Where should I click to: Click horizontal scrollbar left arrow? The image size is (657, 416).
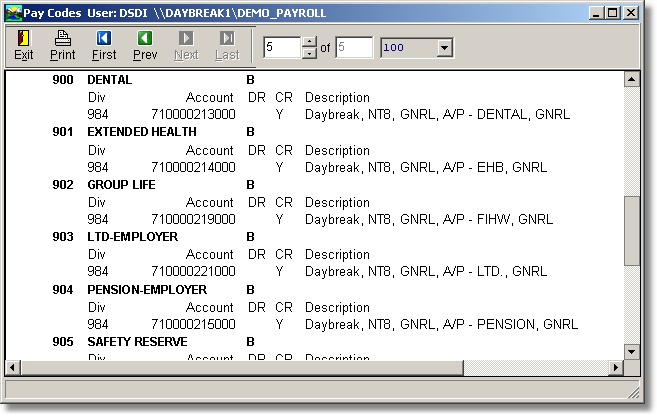coord(12,367)
